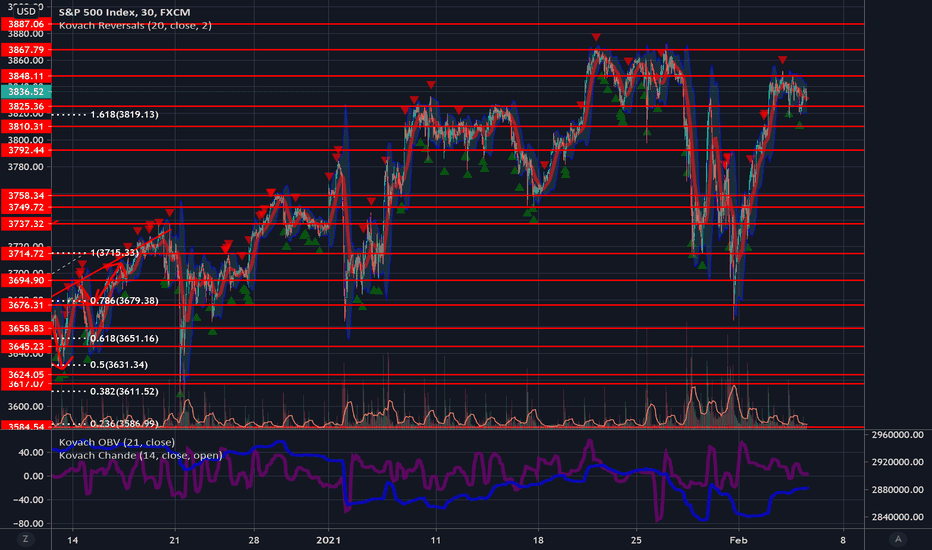
Task: Select the 0.786(3679.38) Fibonacci label
Action: (x=124, y=300)
